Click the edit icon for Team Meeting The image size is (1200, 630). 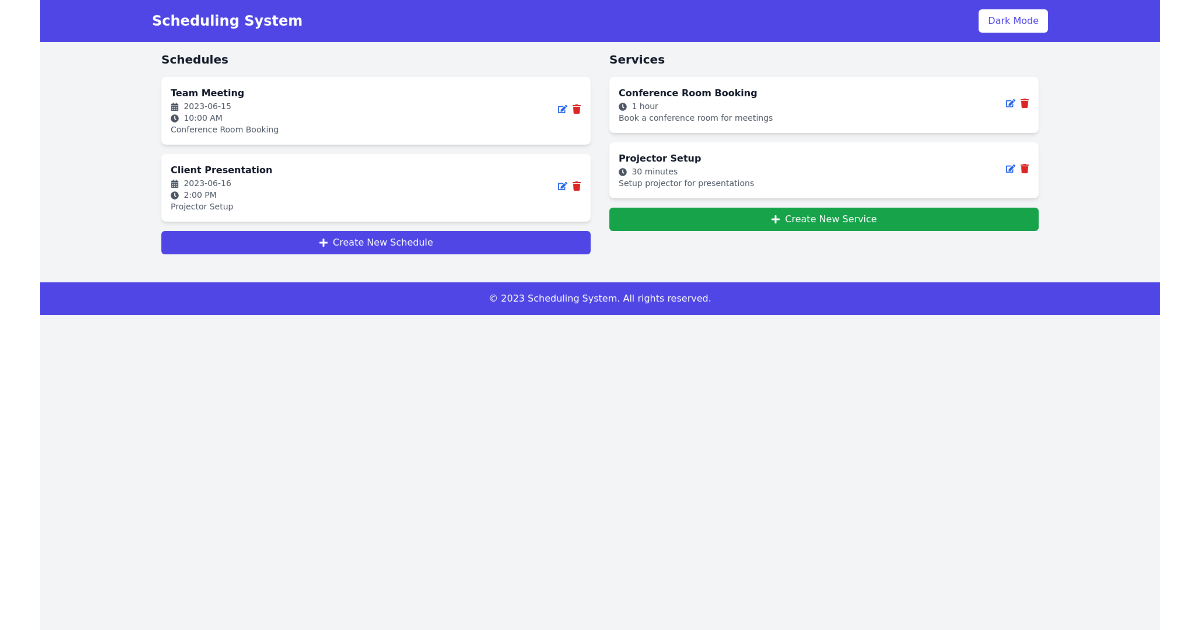(563, 110)
